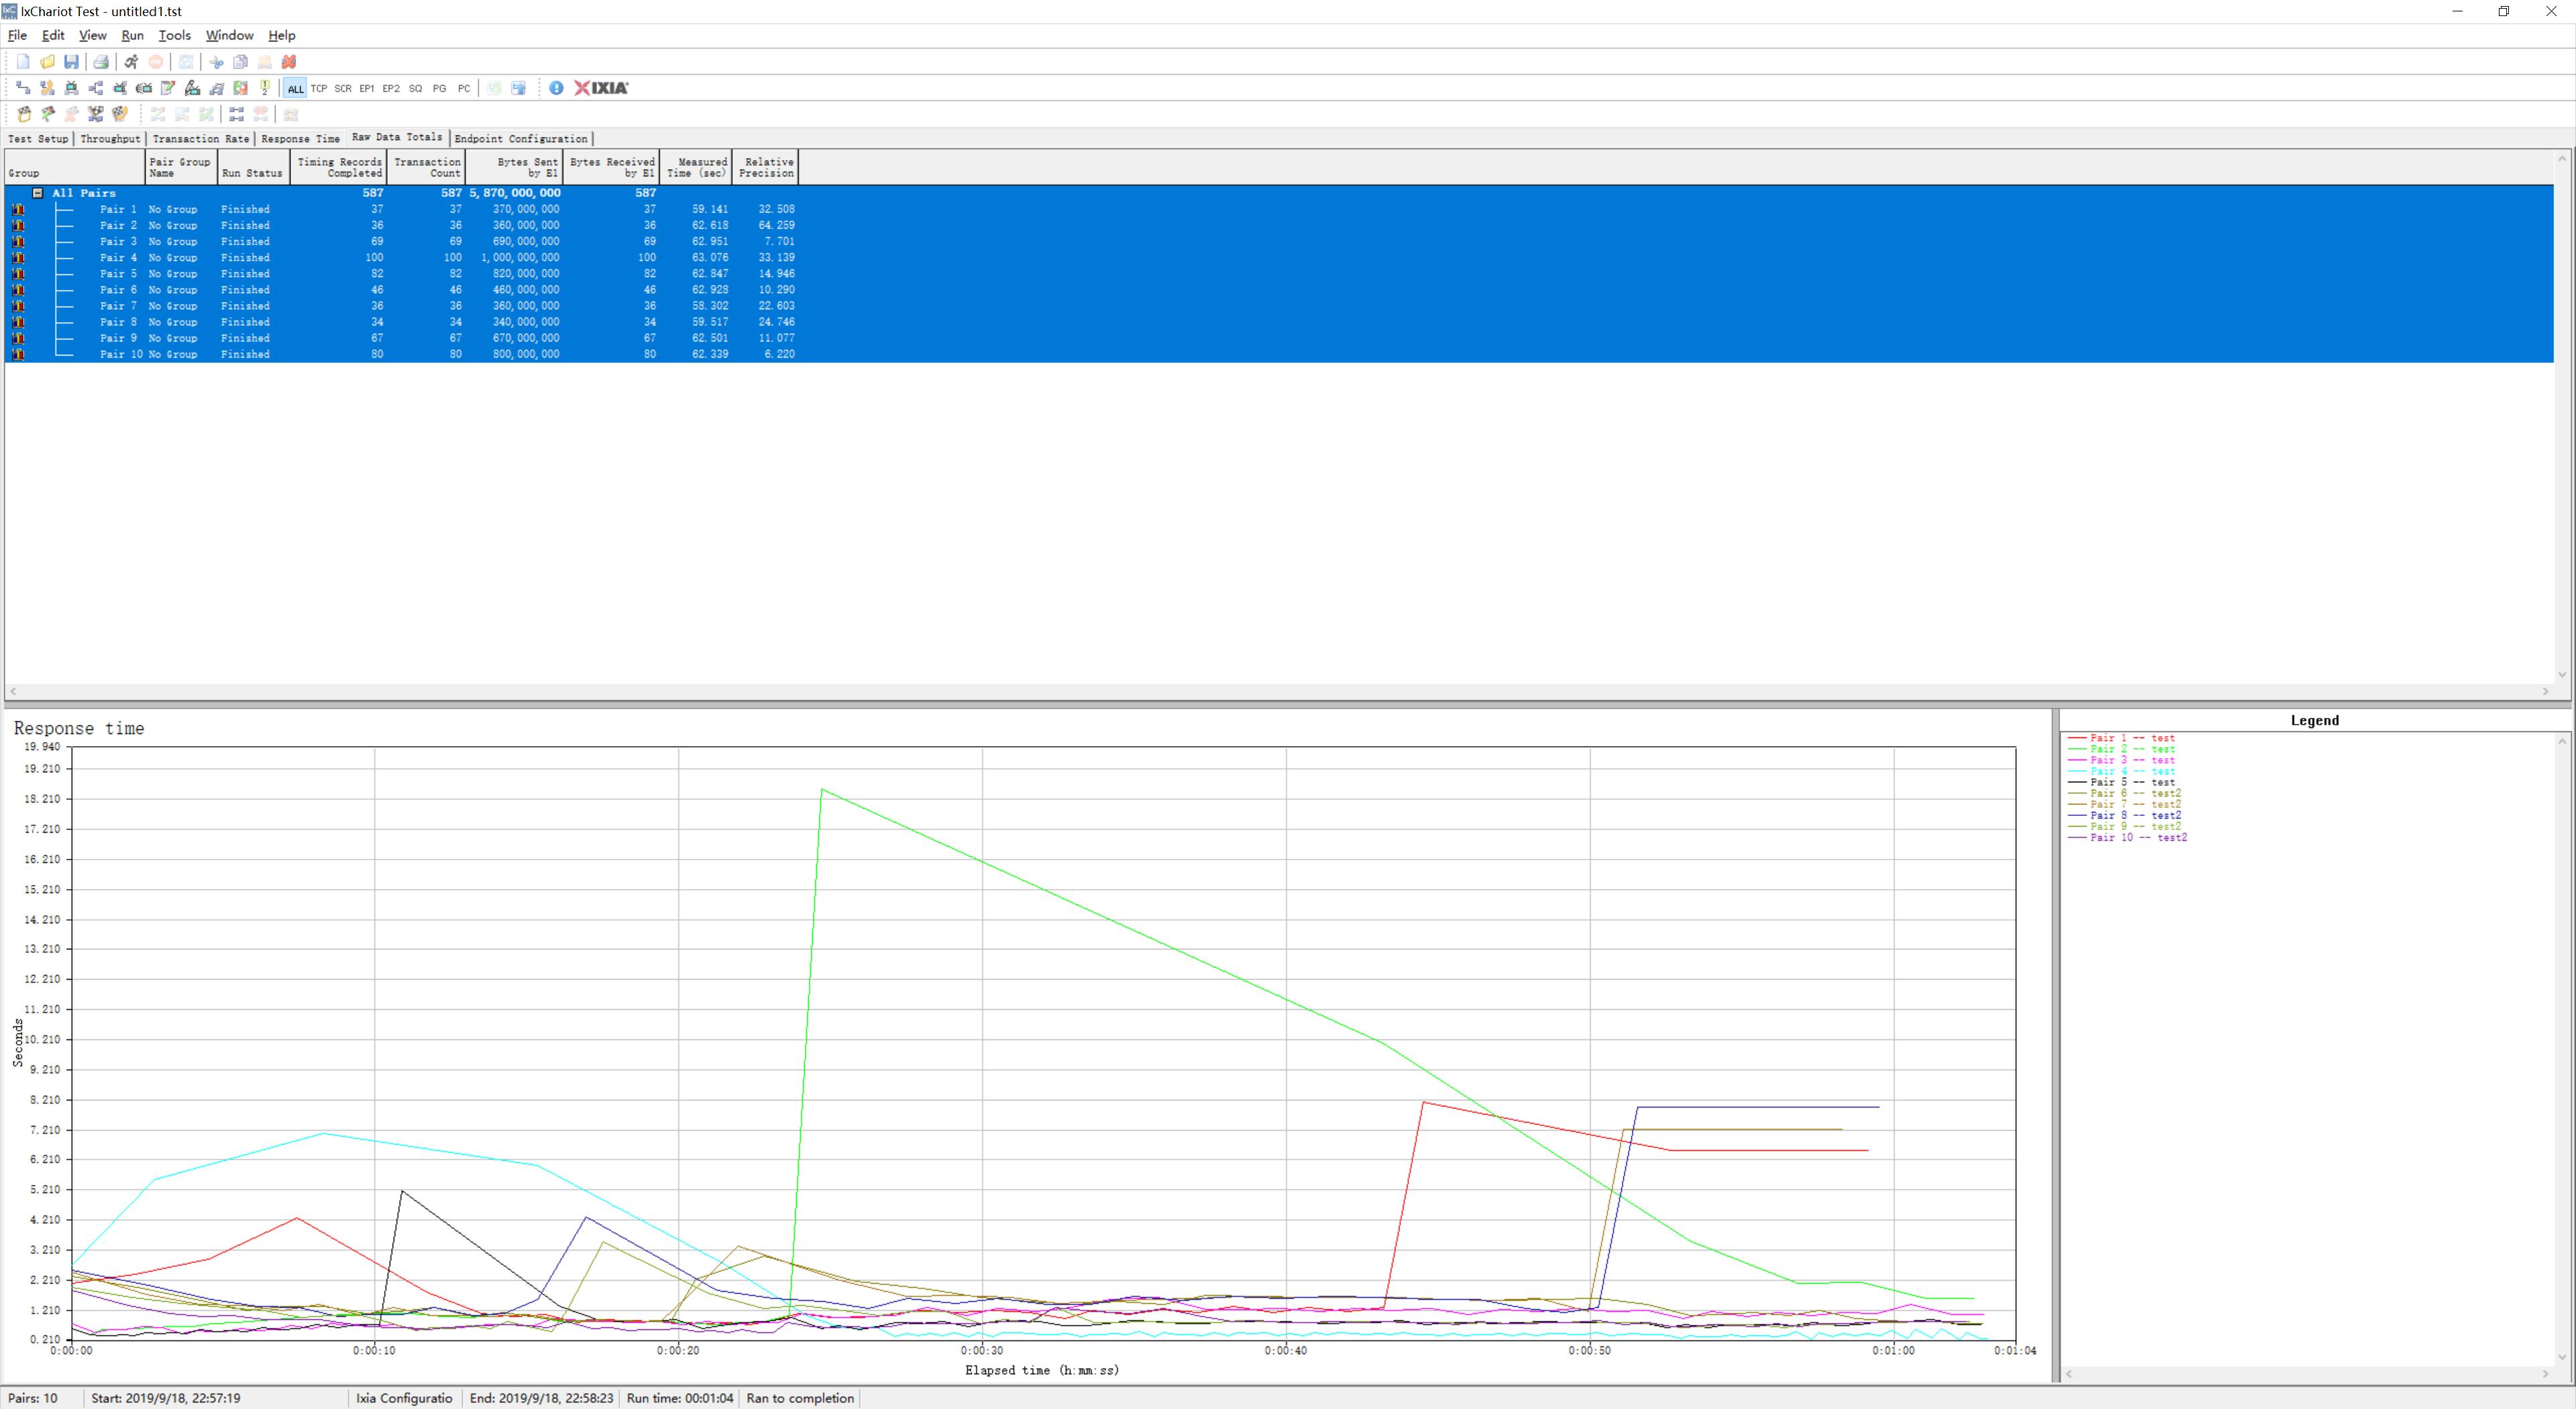Collapse the All Pairs tree group

point(38,193)
